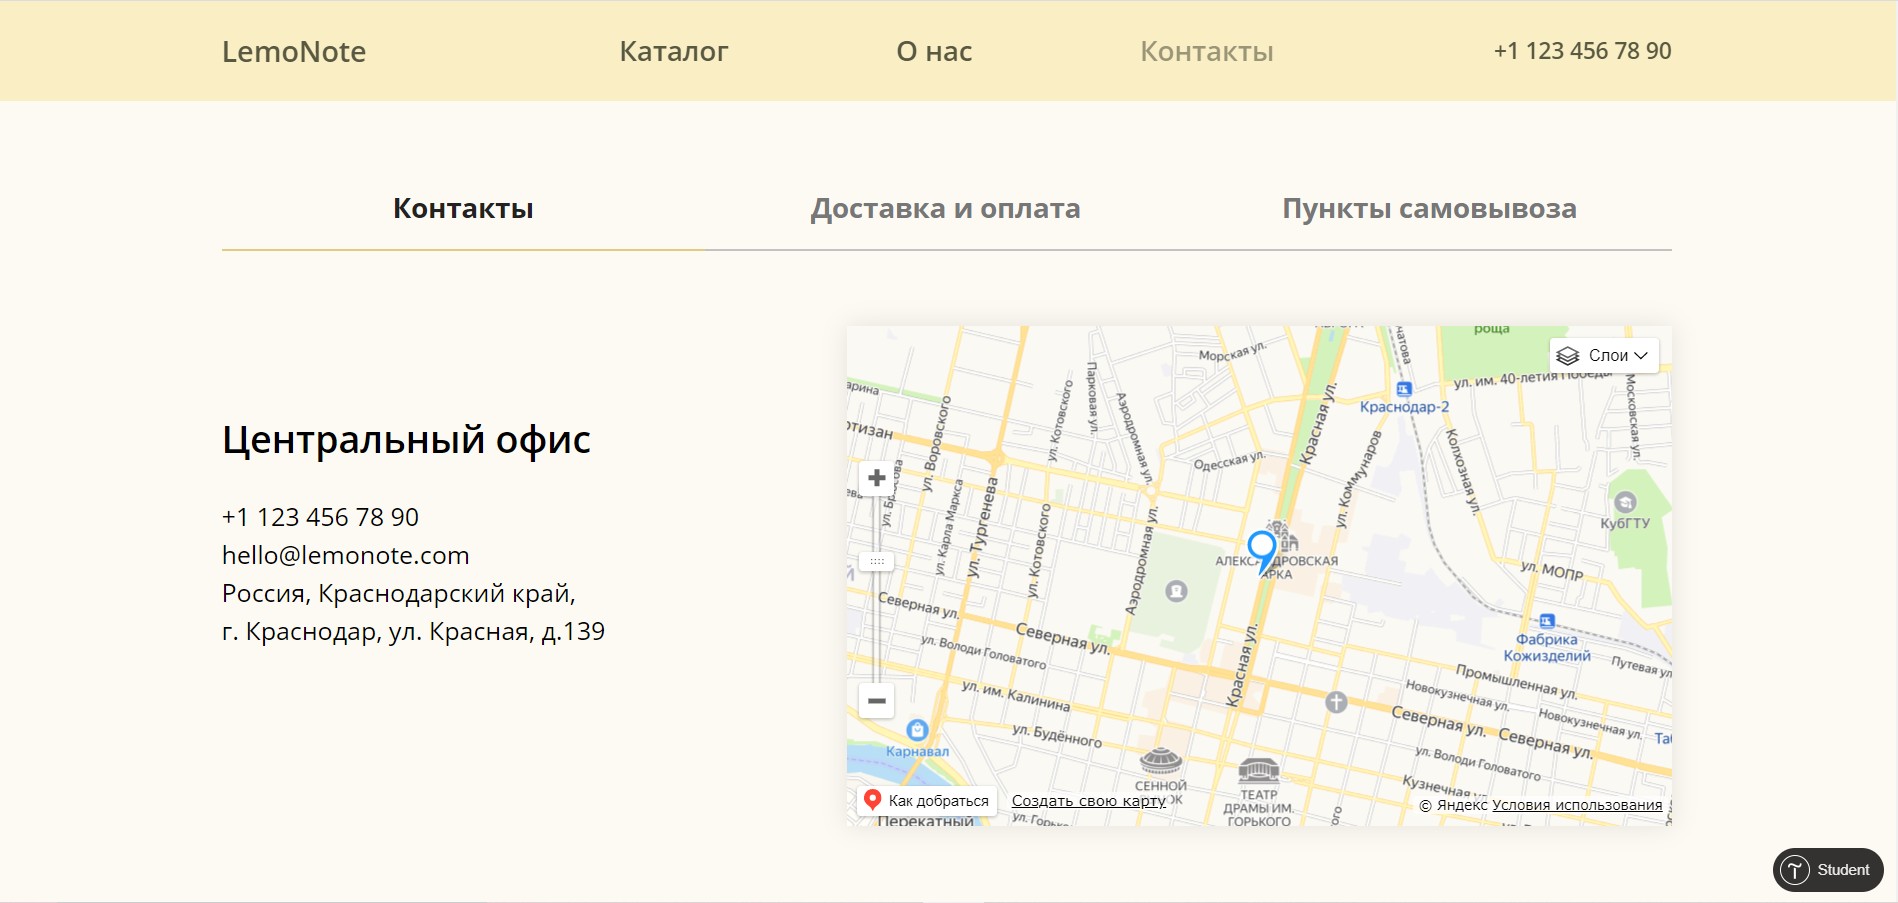The width and height of the screenshot is (1898, 903).
Task: Click the gray park marker on map
Action: [x=1177, y=591]
